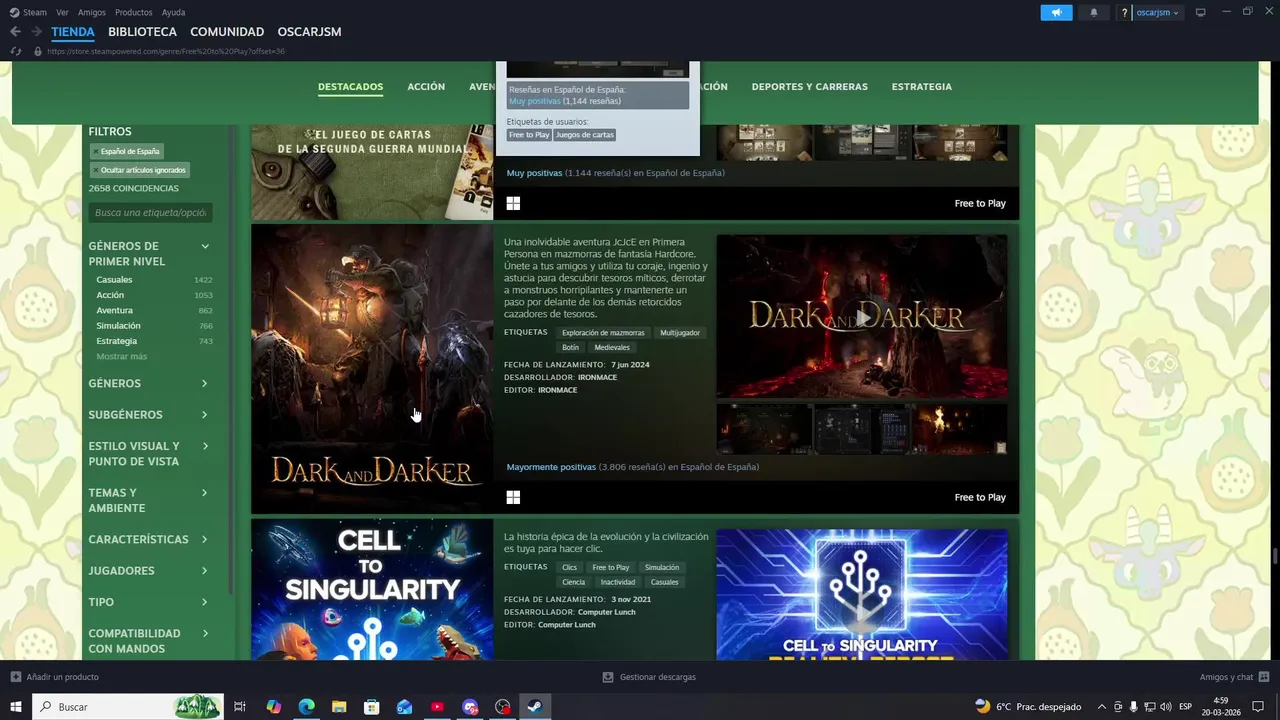The height and width of the screenshot is (720, 1280).
Task: Open Microsoft Edge from the taskbar
Action: pyautogui.click(x=306, y=707)
